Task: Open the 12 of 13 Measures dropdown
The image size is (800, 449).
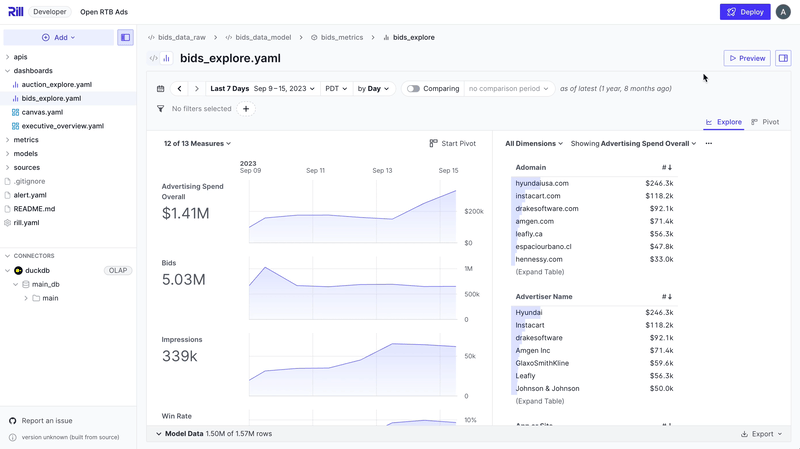Action: (197, 143)
